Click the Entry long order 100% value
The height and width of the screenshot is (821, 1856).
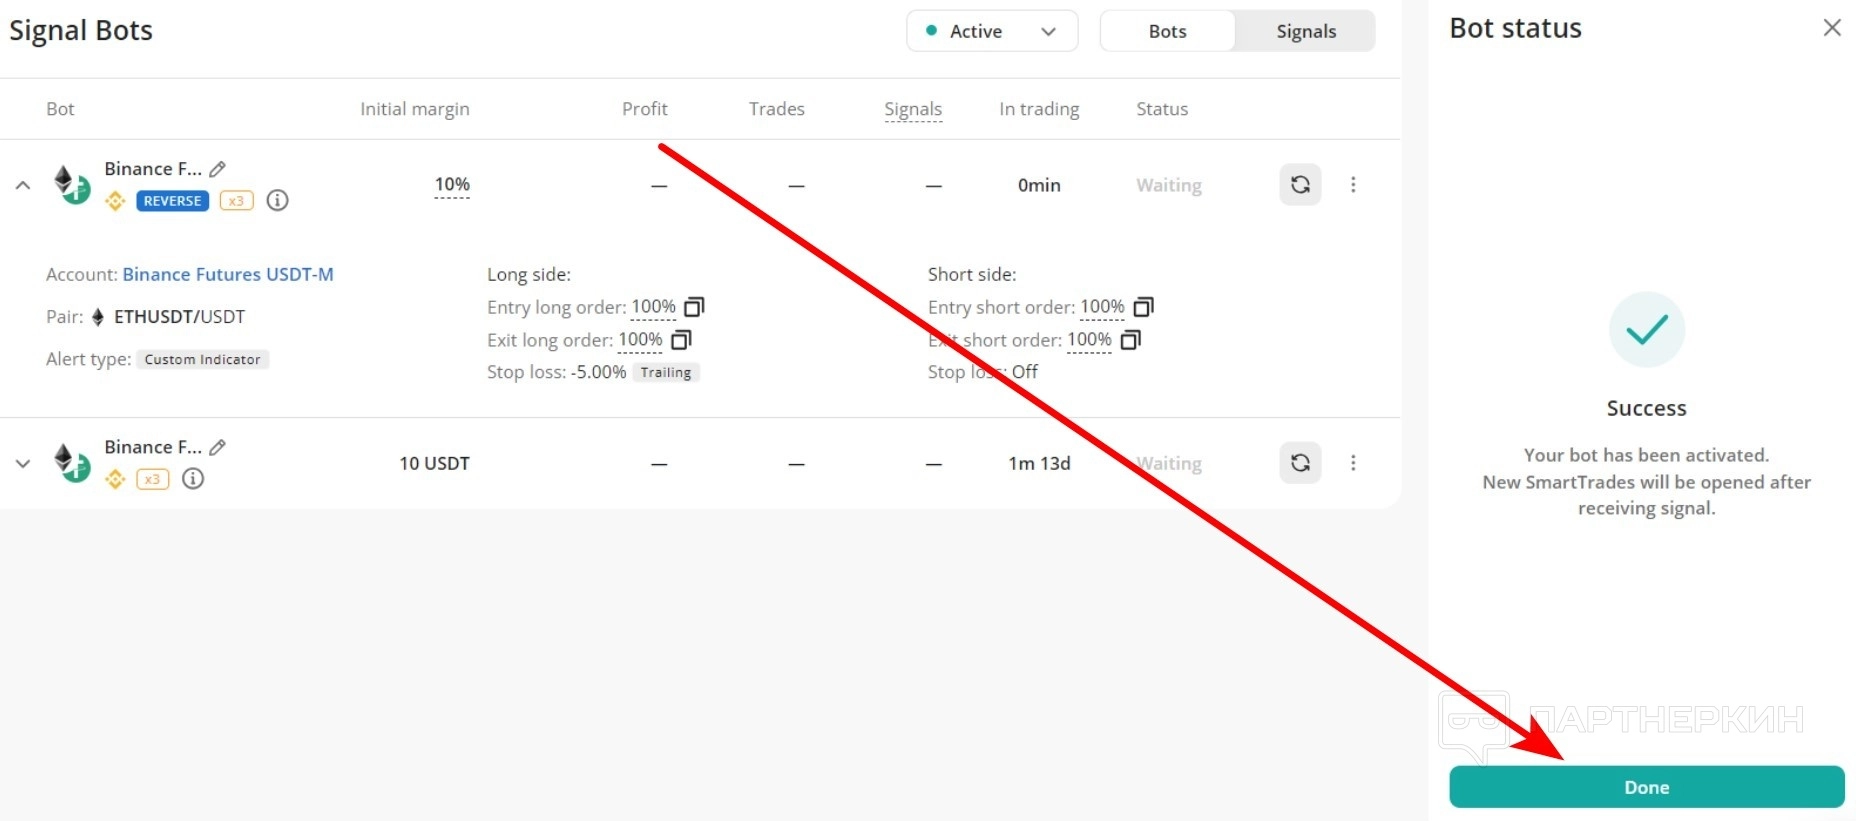click(x=653, y=307)
